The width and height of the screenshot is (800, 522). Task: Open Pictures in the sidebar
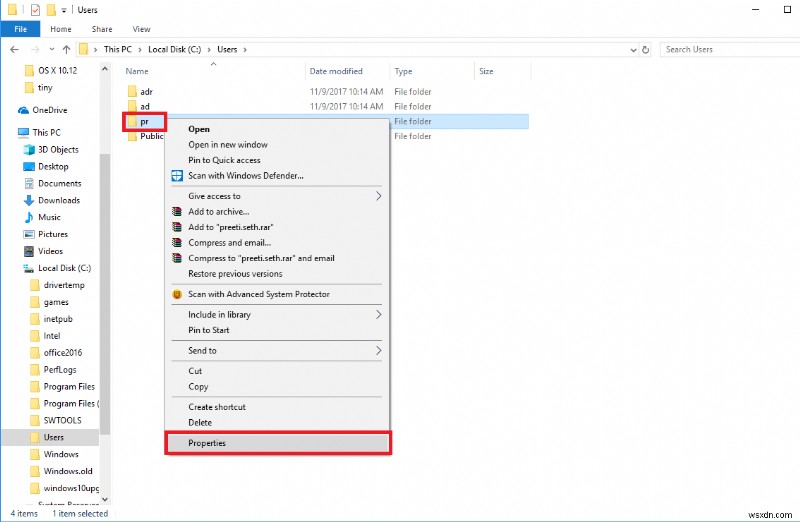coord(53,234)
